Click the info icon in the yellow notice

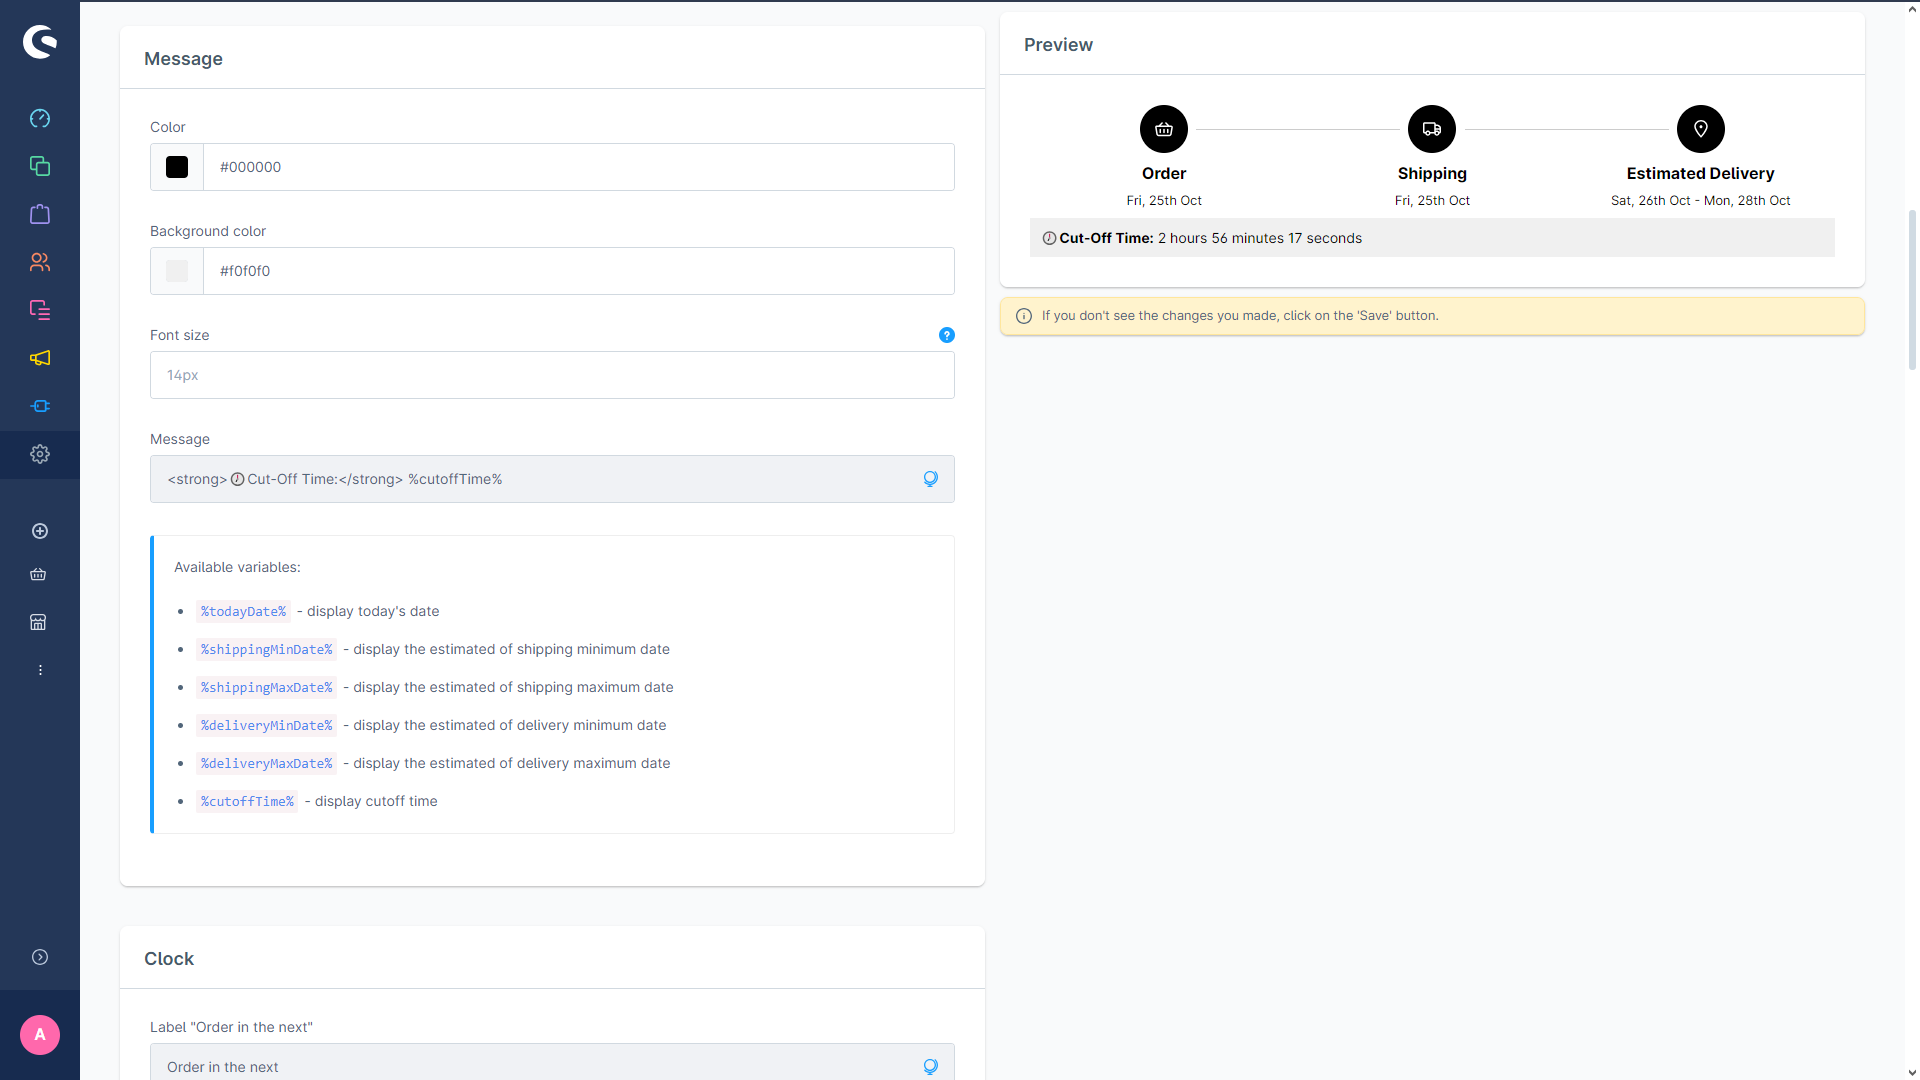coord(1024,316)
